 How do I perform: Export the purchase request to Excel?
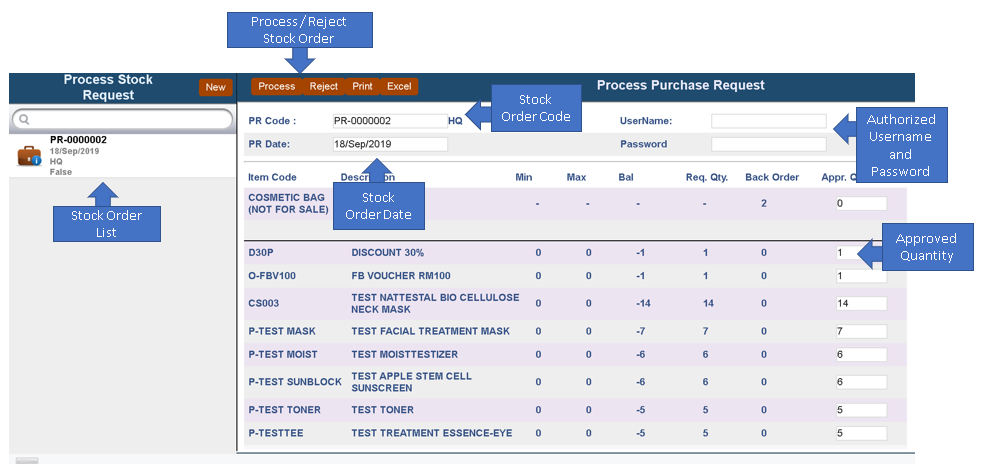[399, 87]
